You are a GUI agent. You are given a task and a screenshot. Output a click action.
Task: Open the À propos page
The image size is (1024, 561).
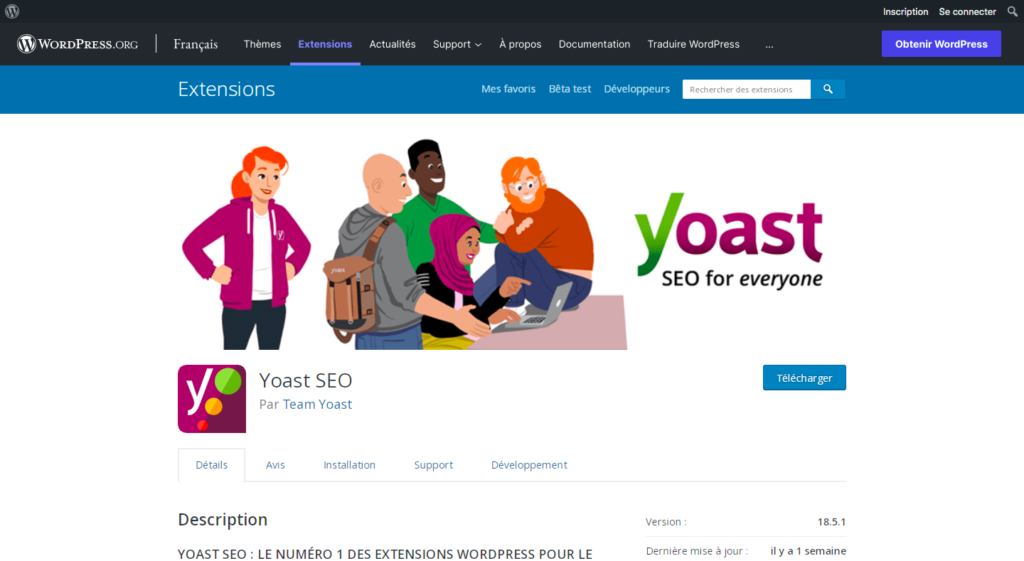[520, 44]
